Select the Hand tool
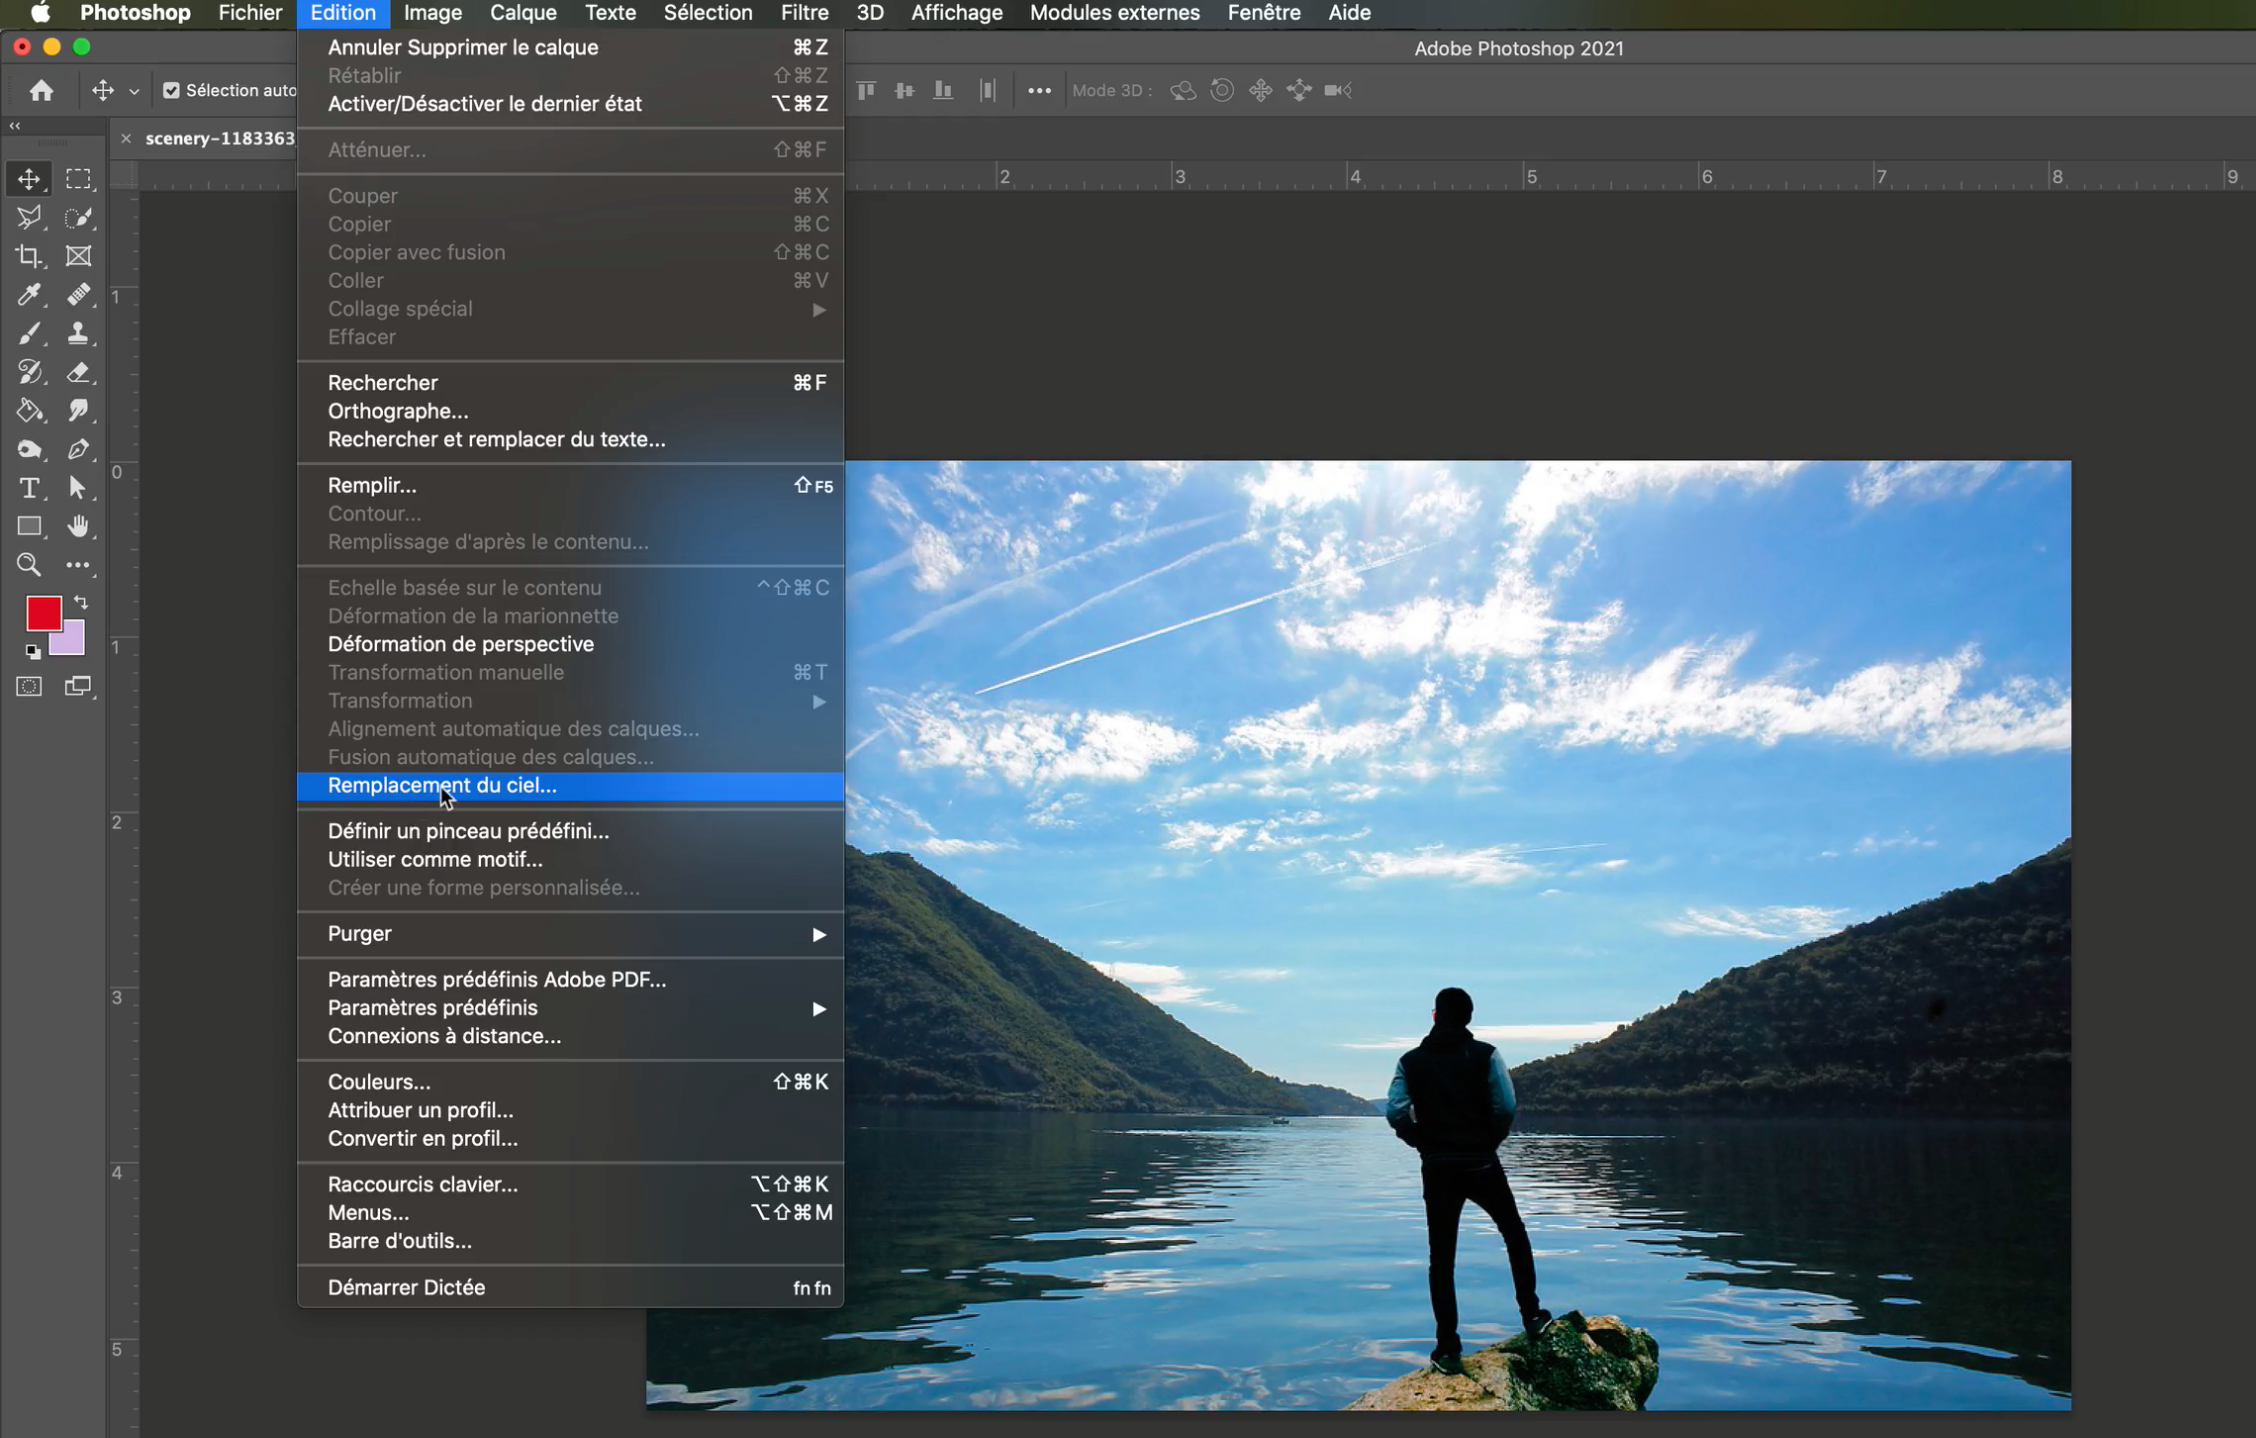2256x1438 pixels. pos(78,526)
